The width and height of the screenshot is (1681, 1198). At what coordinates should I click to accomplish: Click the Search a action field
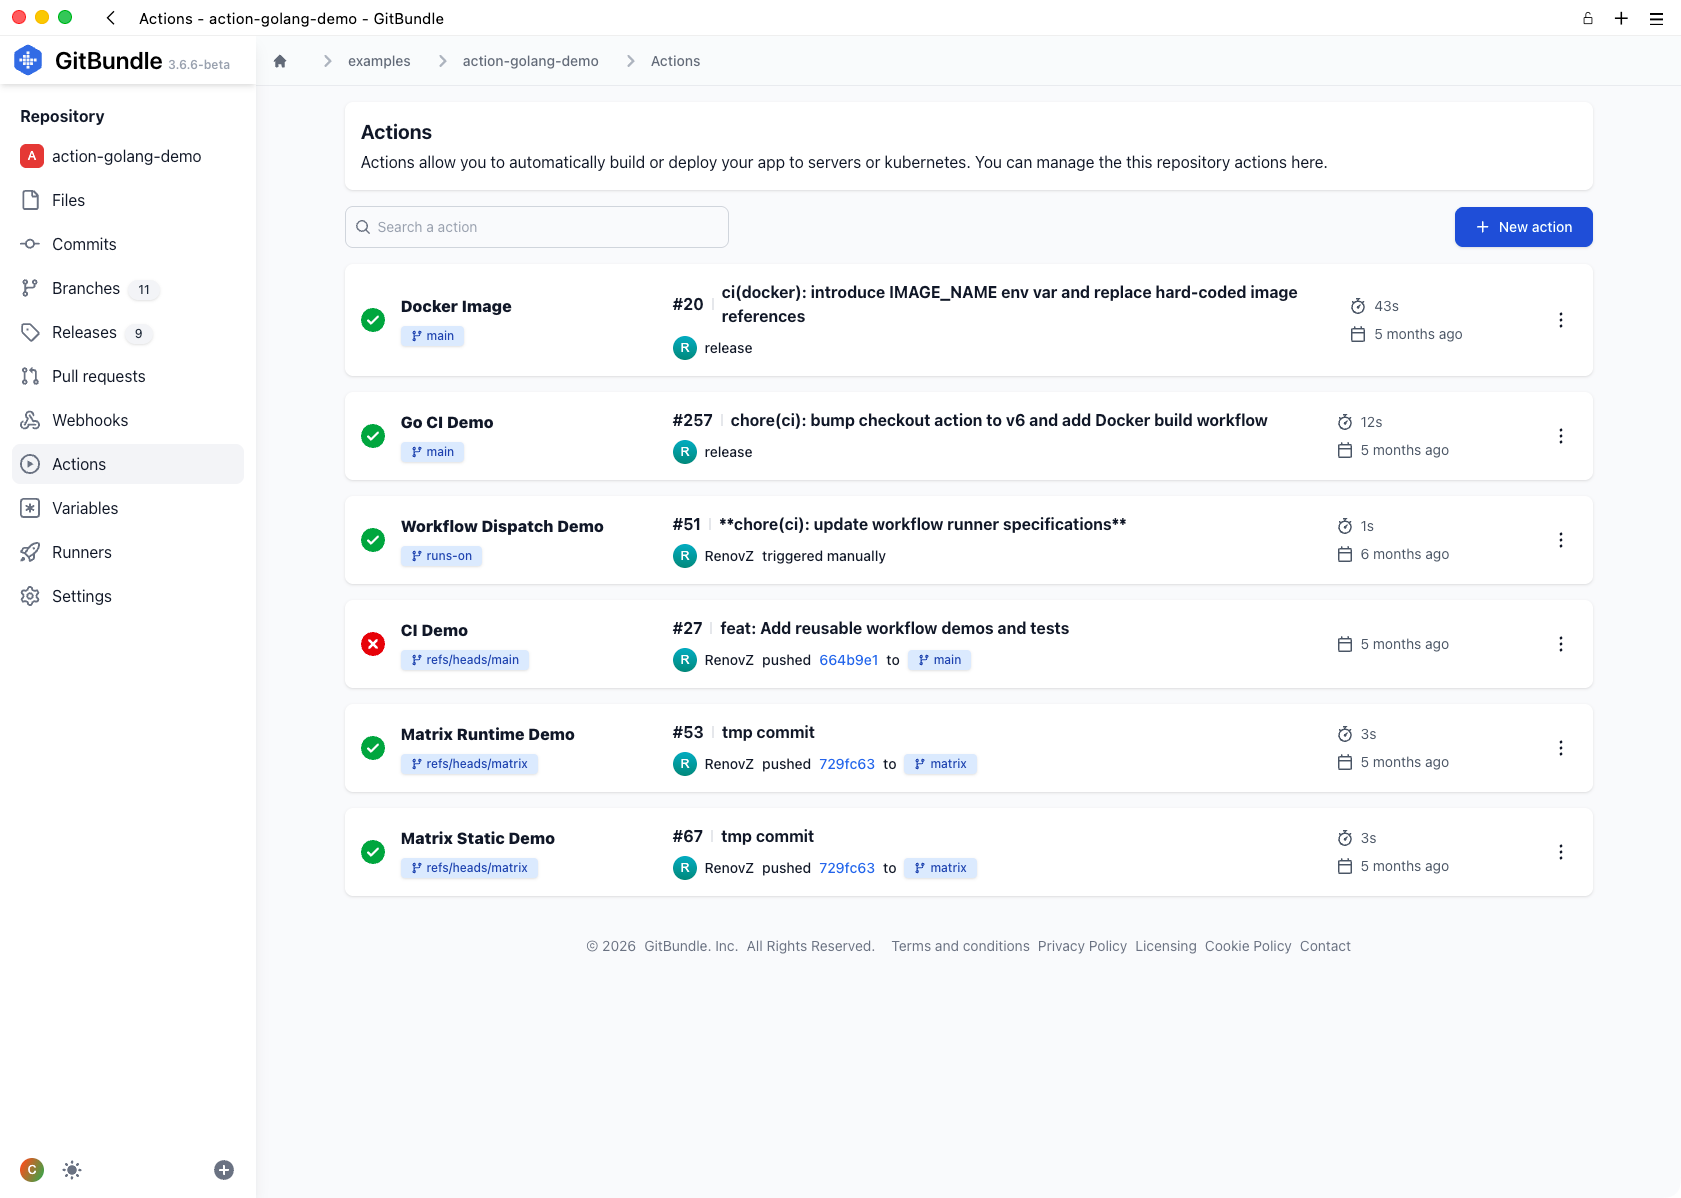point(537,227)
